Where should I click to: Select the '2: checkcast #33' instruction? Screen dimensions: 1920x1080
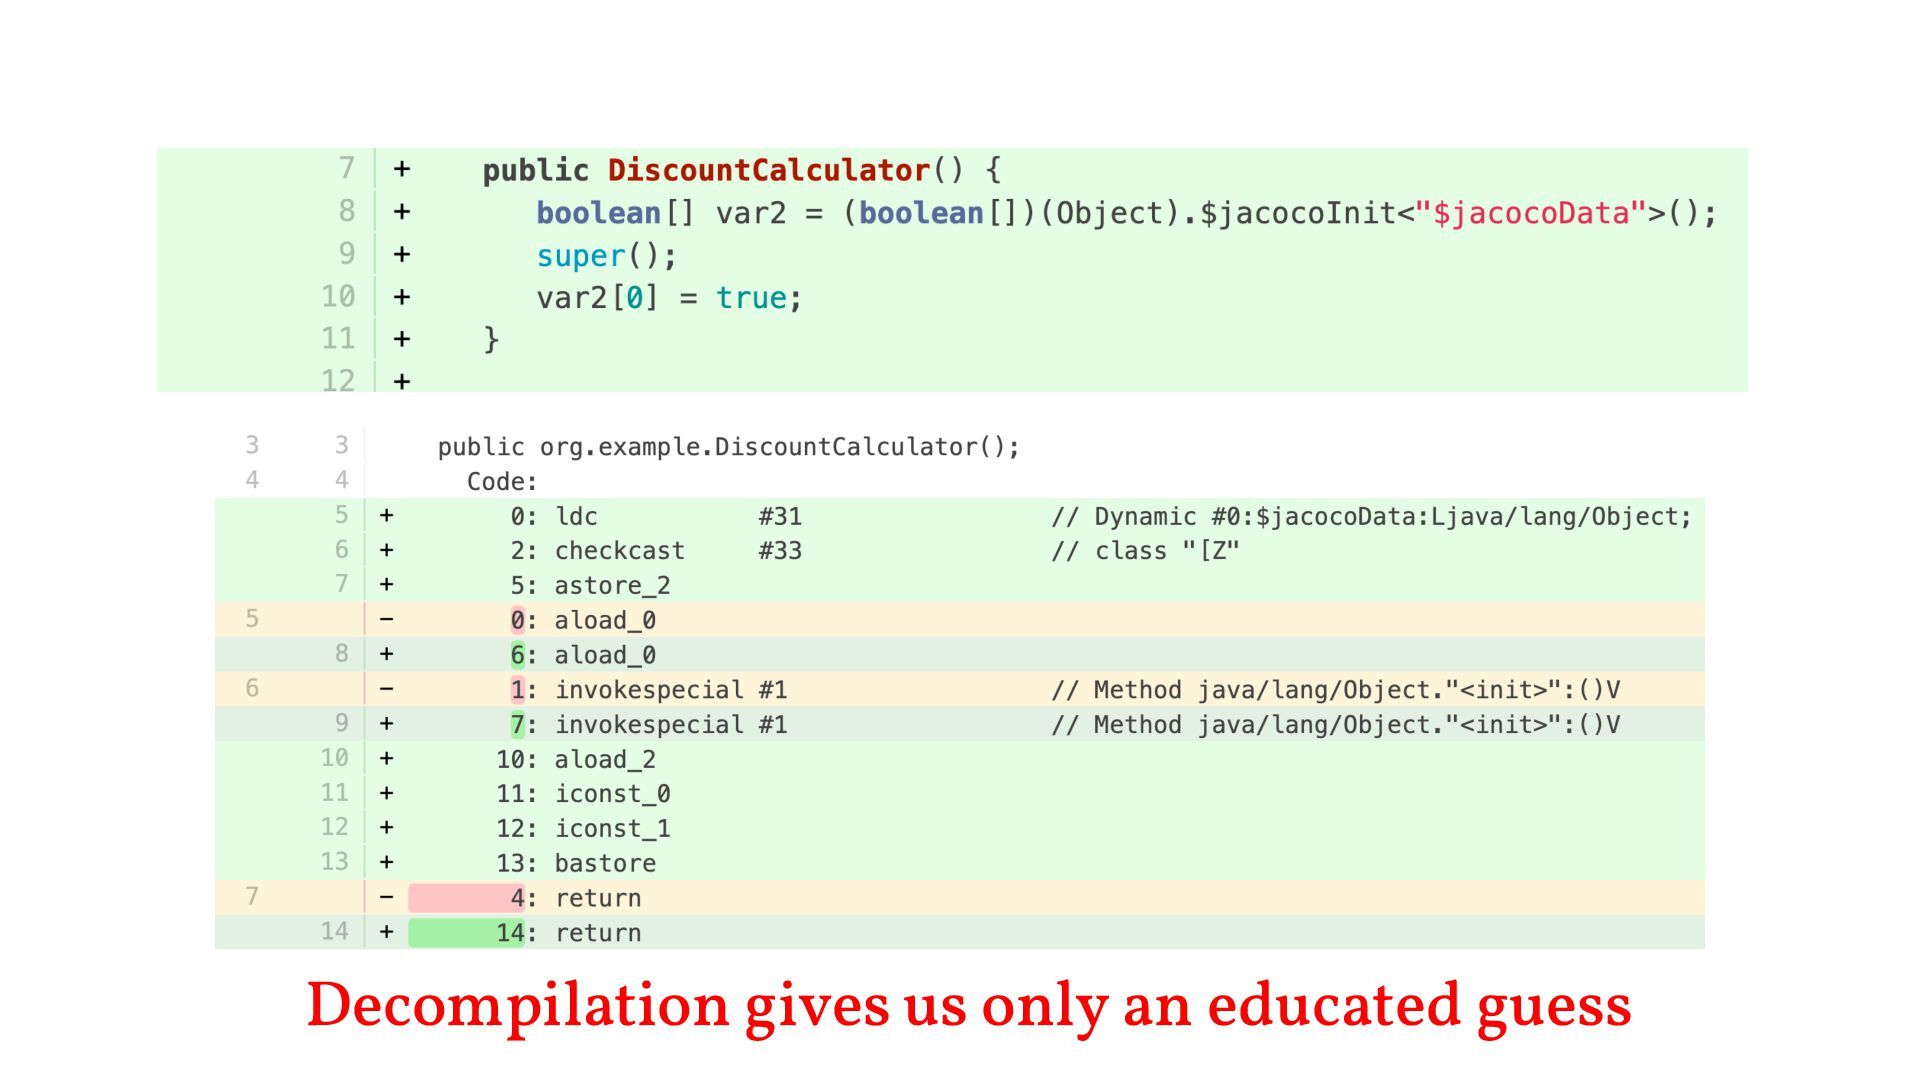coord(656,551)
